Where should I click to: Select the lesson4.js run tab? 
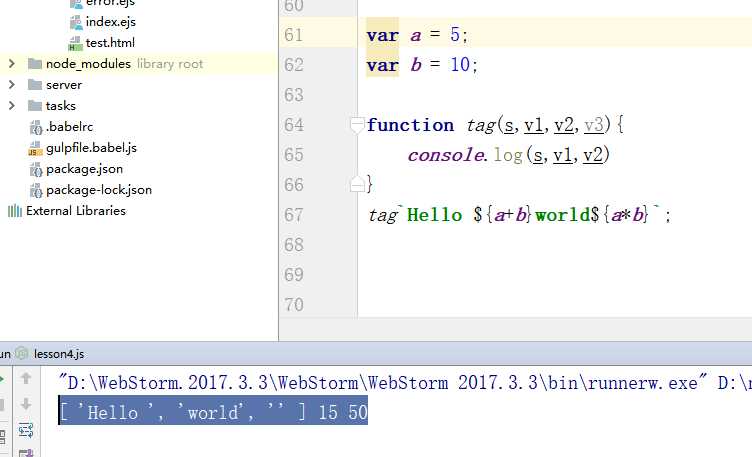tap(59, 354)
